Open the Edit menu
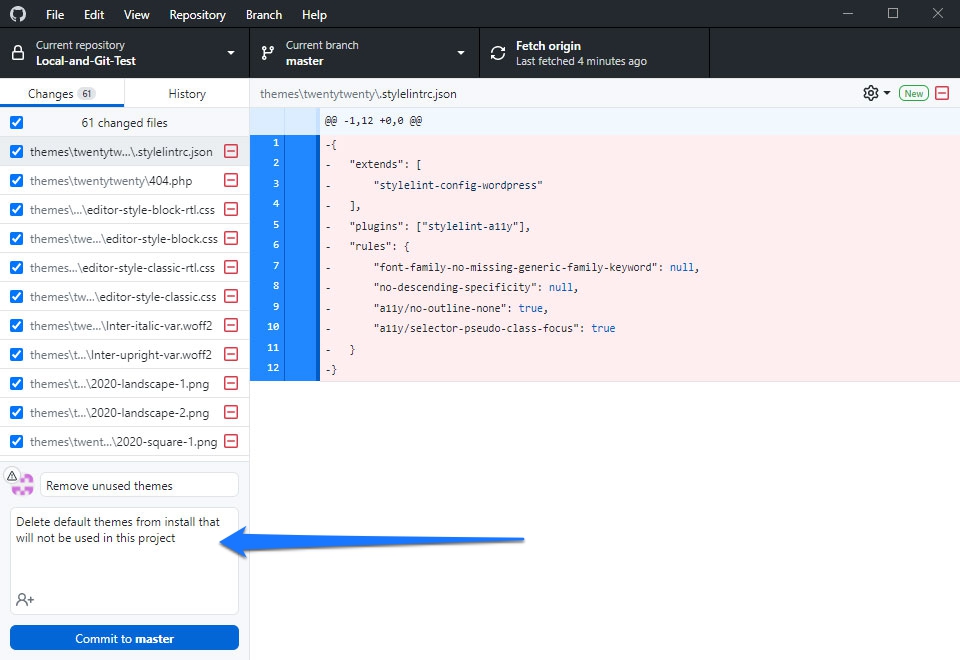960x660 pixels. point(94,15)
